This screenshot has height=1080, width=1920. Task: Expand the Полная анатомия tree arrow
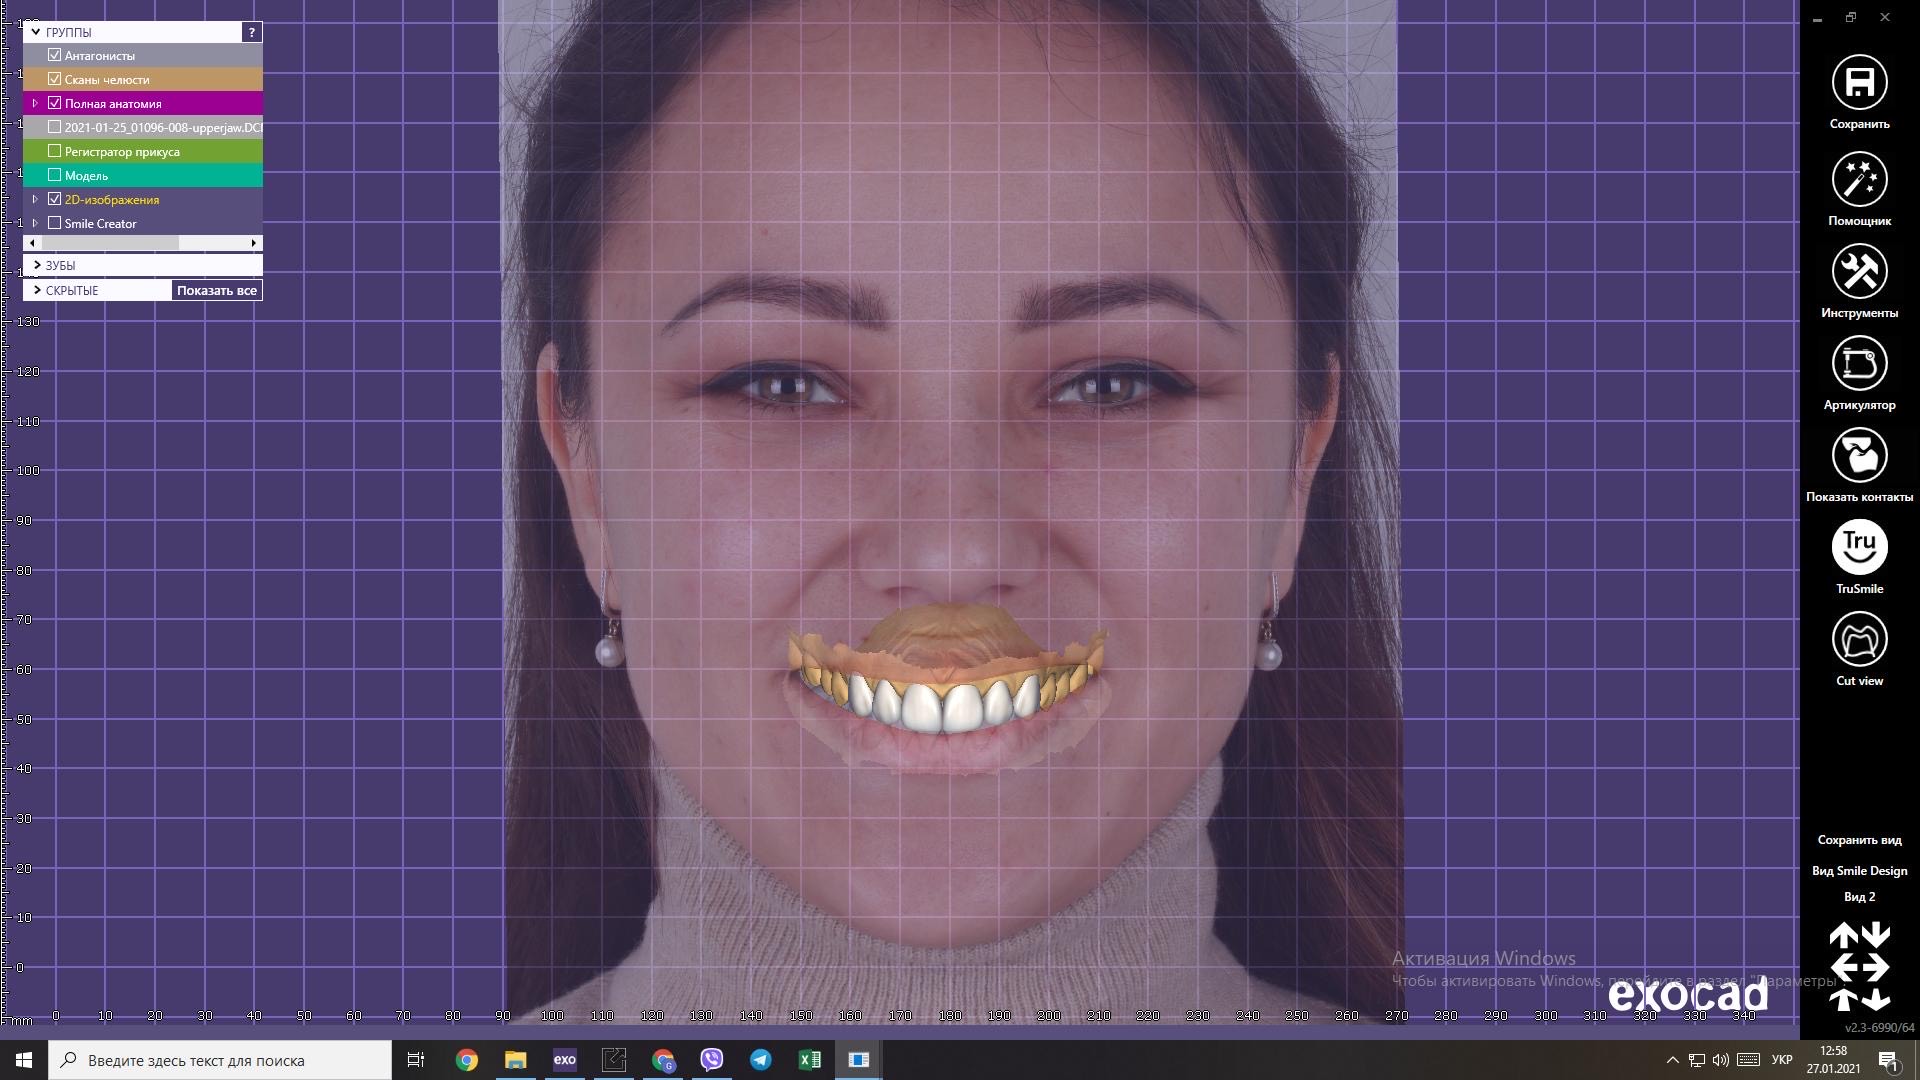tap(35, 103)
